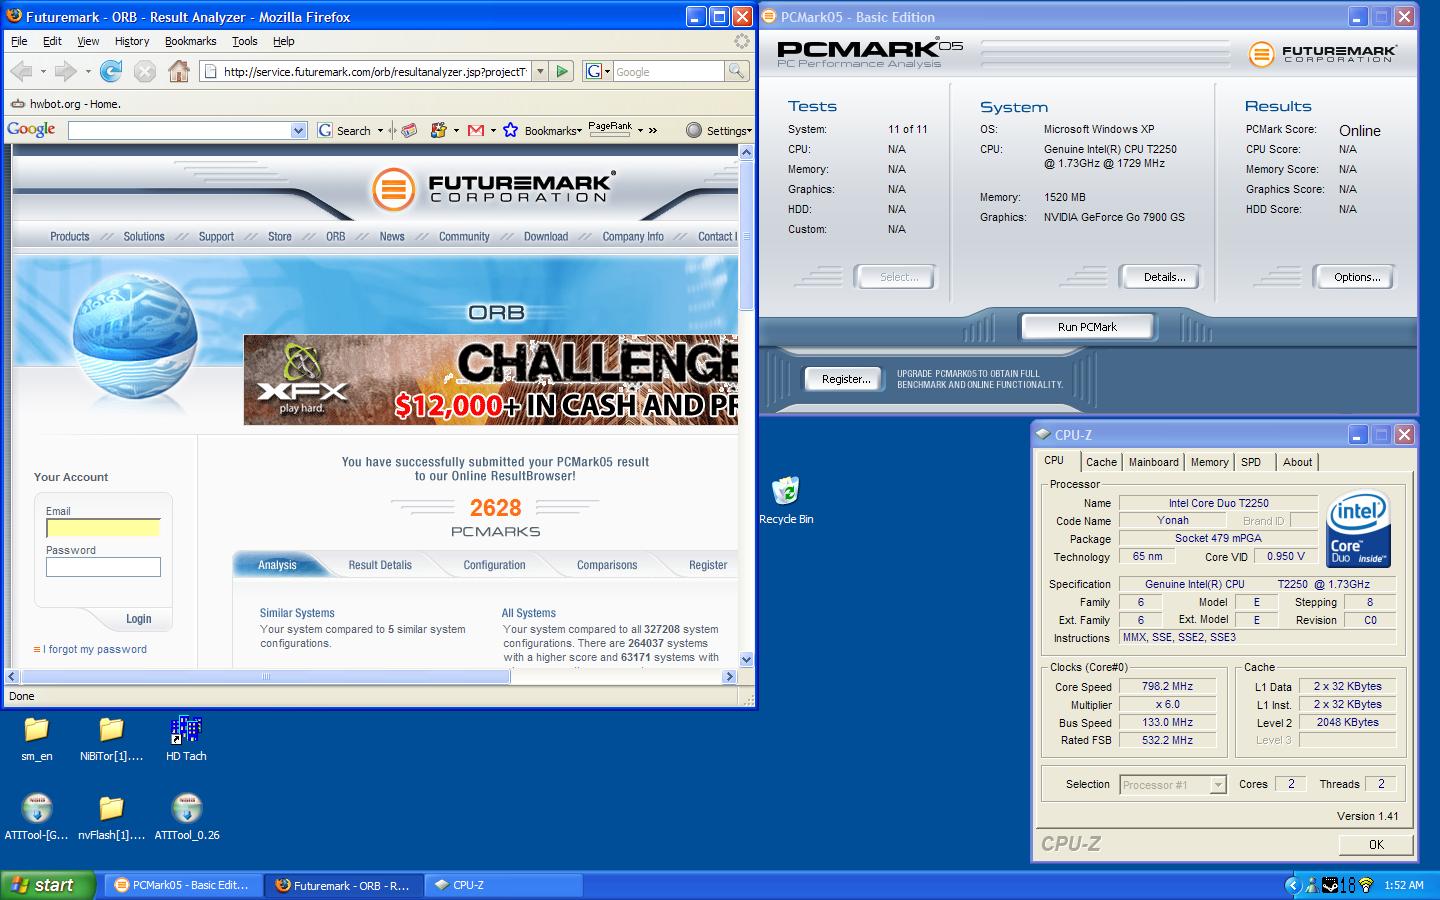This screenshot has width=1440, height=900.
Task: Click the Windows Start button
Action: [x=48, y=885]
